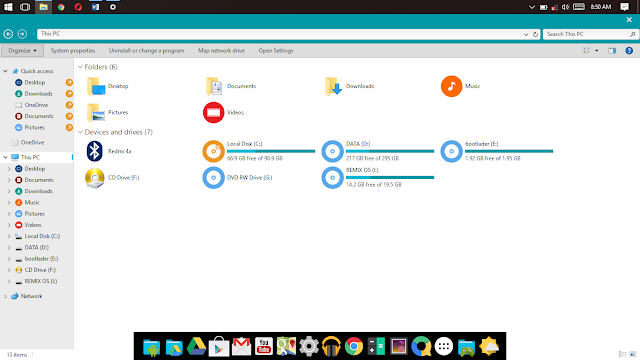Viewport: 640px width, 360px height.
Task: Open Play Store from the bottom dock
Action: click(x=219, y=346)
